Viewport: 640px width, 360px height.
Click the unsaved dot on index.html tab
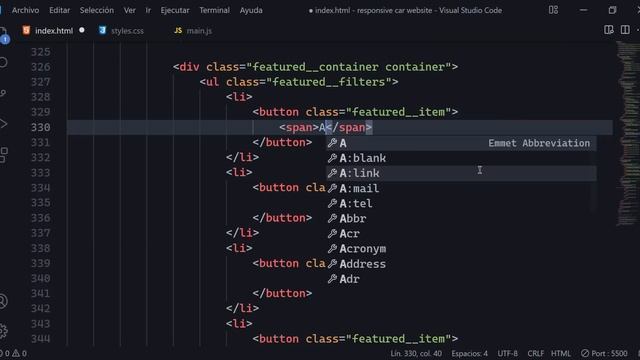[x=82, y=30]
